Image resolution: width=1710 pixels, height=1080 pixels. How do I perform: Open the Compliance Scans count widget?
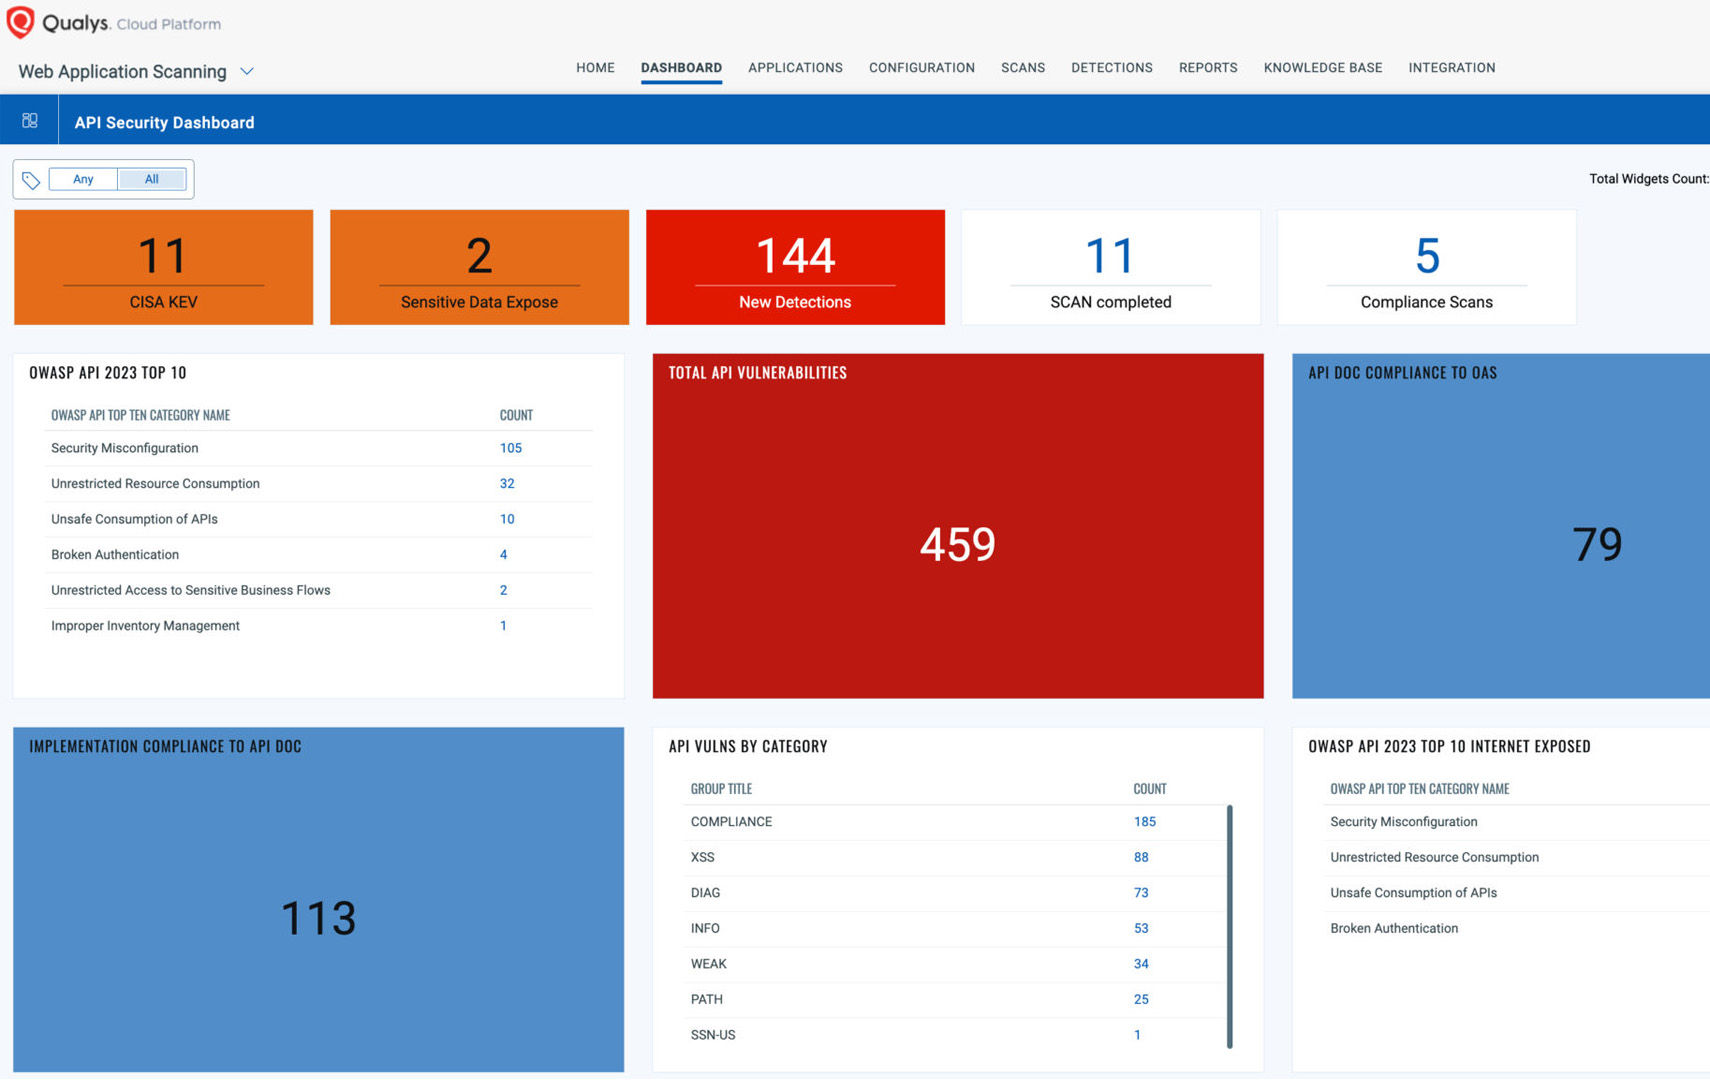(x=1426, y=267)
